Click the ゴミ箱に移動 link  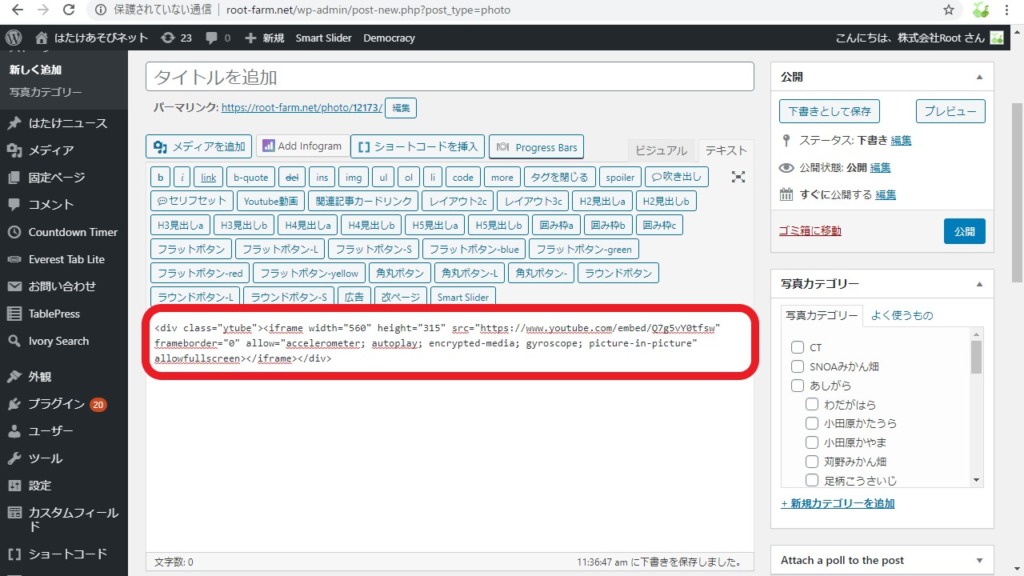point(810,231)
